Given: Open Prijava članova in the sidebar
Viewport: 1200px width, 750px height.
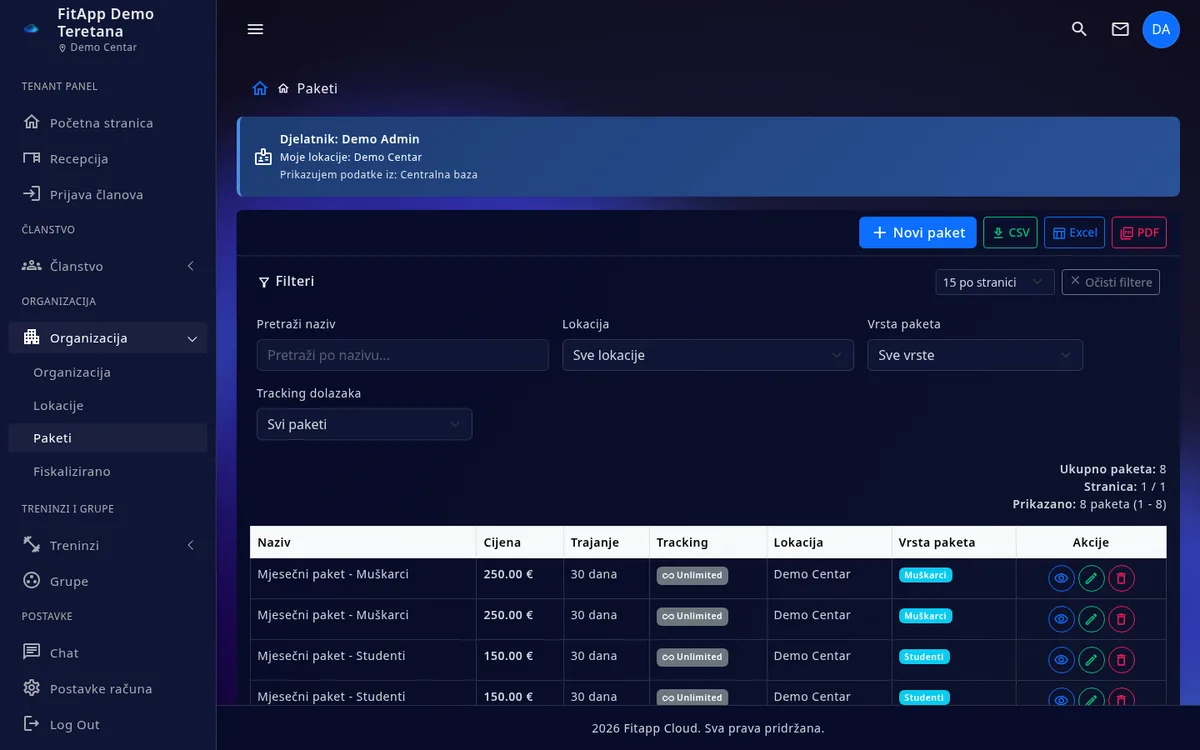Looking at the screenshot, I should [x=108, y=195].
